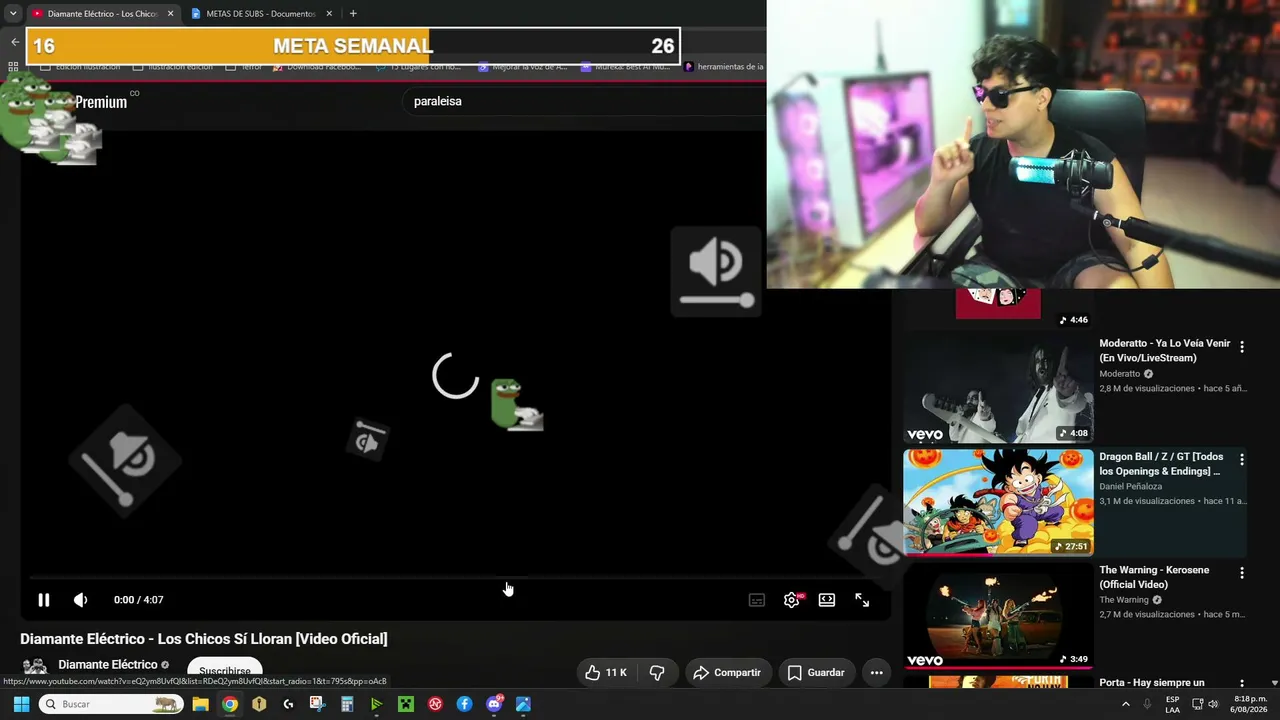Open options menu for the Dragon Ball video
This screenshot has height=720, width=1280.
[1242, 460]
